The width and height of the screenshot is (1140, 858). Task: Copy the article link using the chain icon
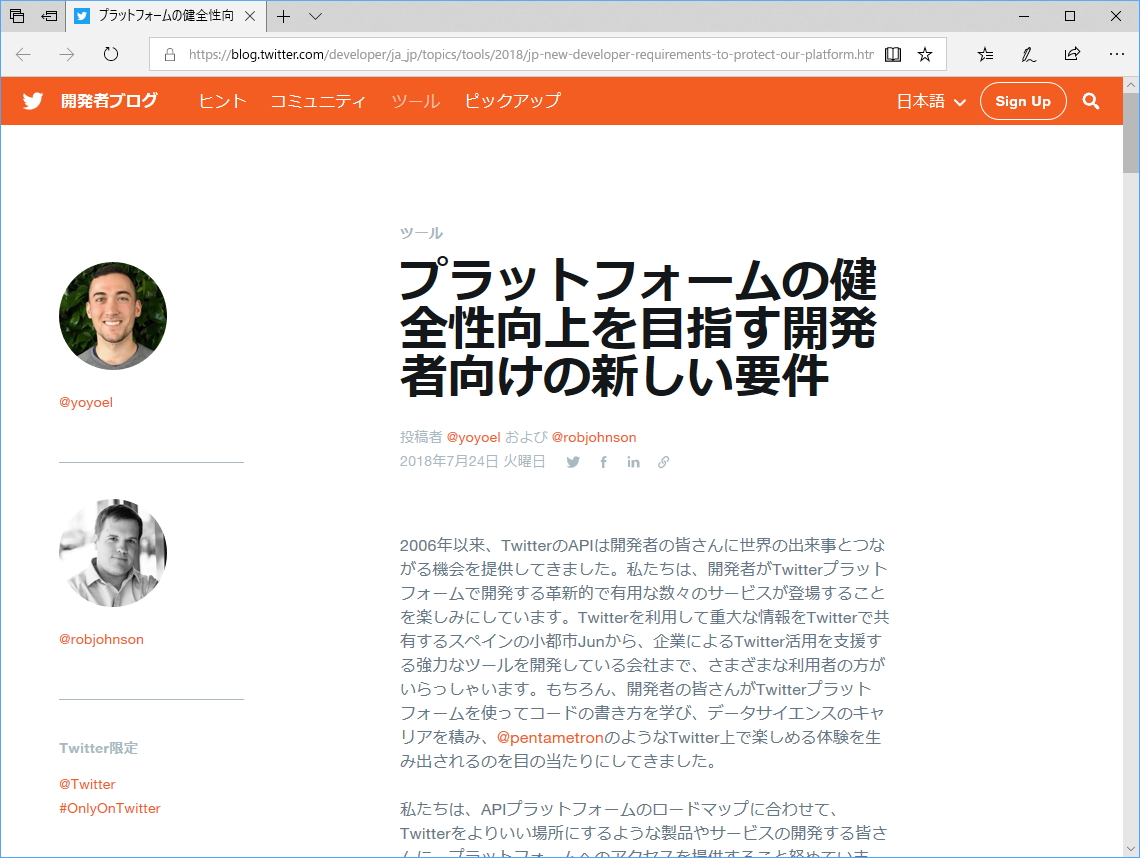(663, 461)
